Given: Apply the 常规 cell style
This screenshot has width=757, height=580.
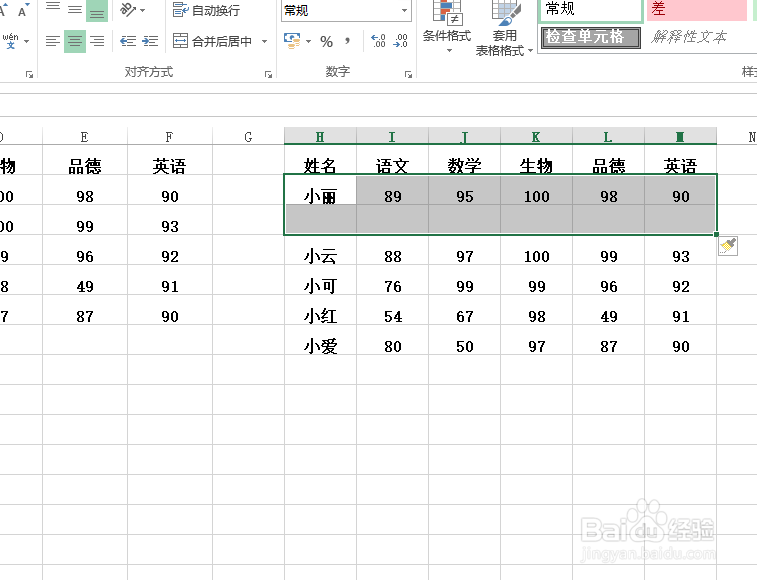Looking at the screenshot, I should (590, 10).
